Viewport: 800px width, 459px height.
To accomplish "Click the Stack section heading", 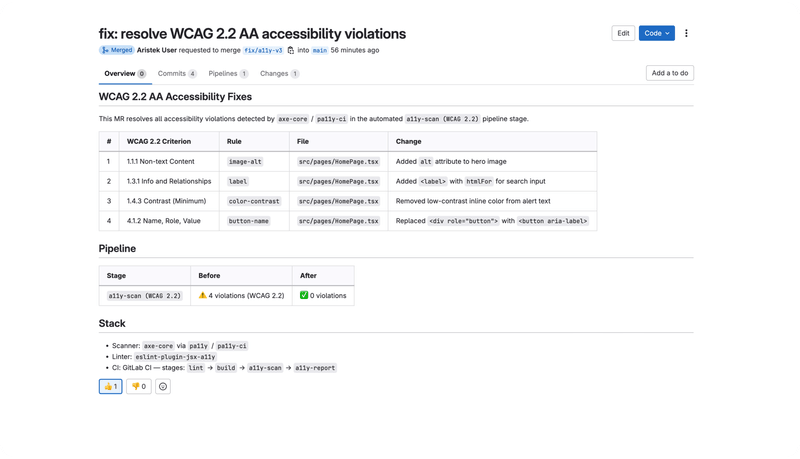I will 112,323.
